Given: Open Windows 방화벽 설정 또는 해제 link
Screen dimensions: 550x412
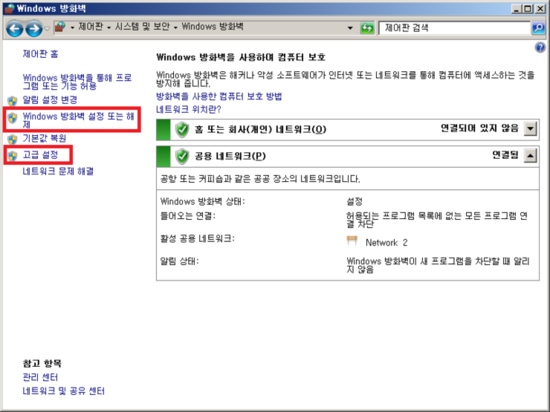Looking at the screenshot, I should point(79,120).
